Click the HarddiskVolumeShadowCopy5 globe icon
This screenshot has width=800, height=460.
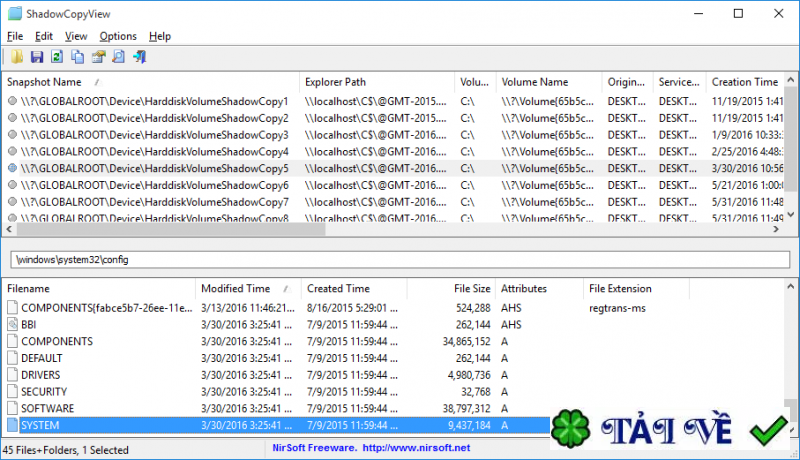(x=13, y=168)
